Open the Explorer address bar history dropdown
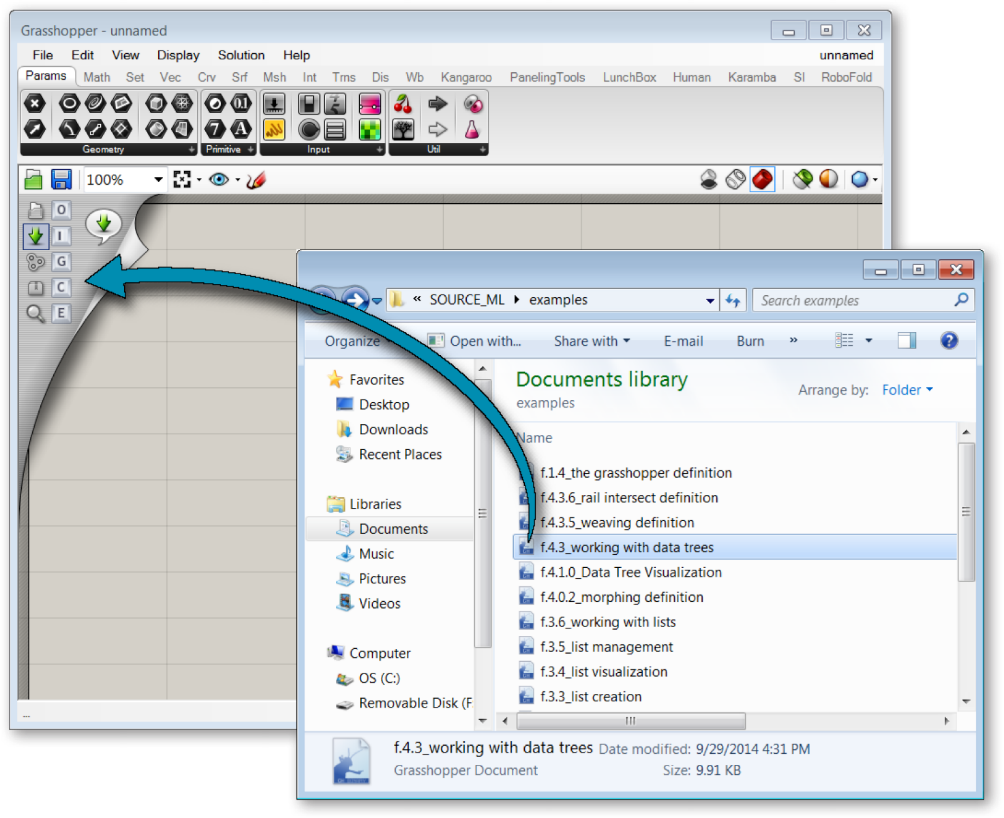The width and height of the screenshot is (1004, 818). (x=710, y=300)
